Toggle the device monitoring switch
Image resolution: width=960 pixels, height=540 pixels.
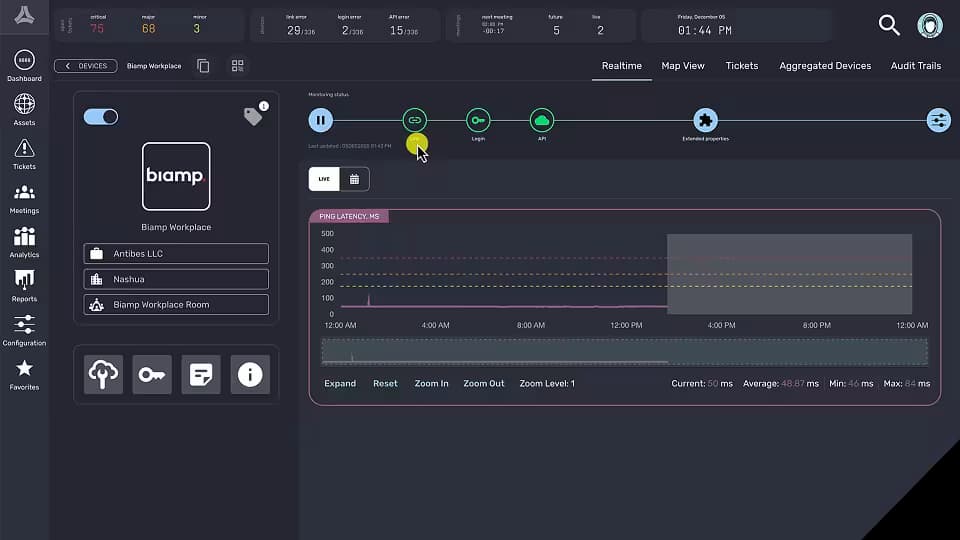pos(101,117)
